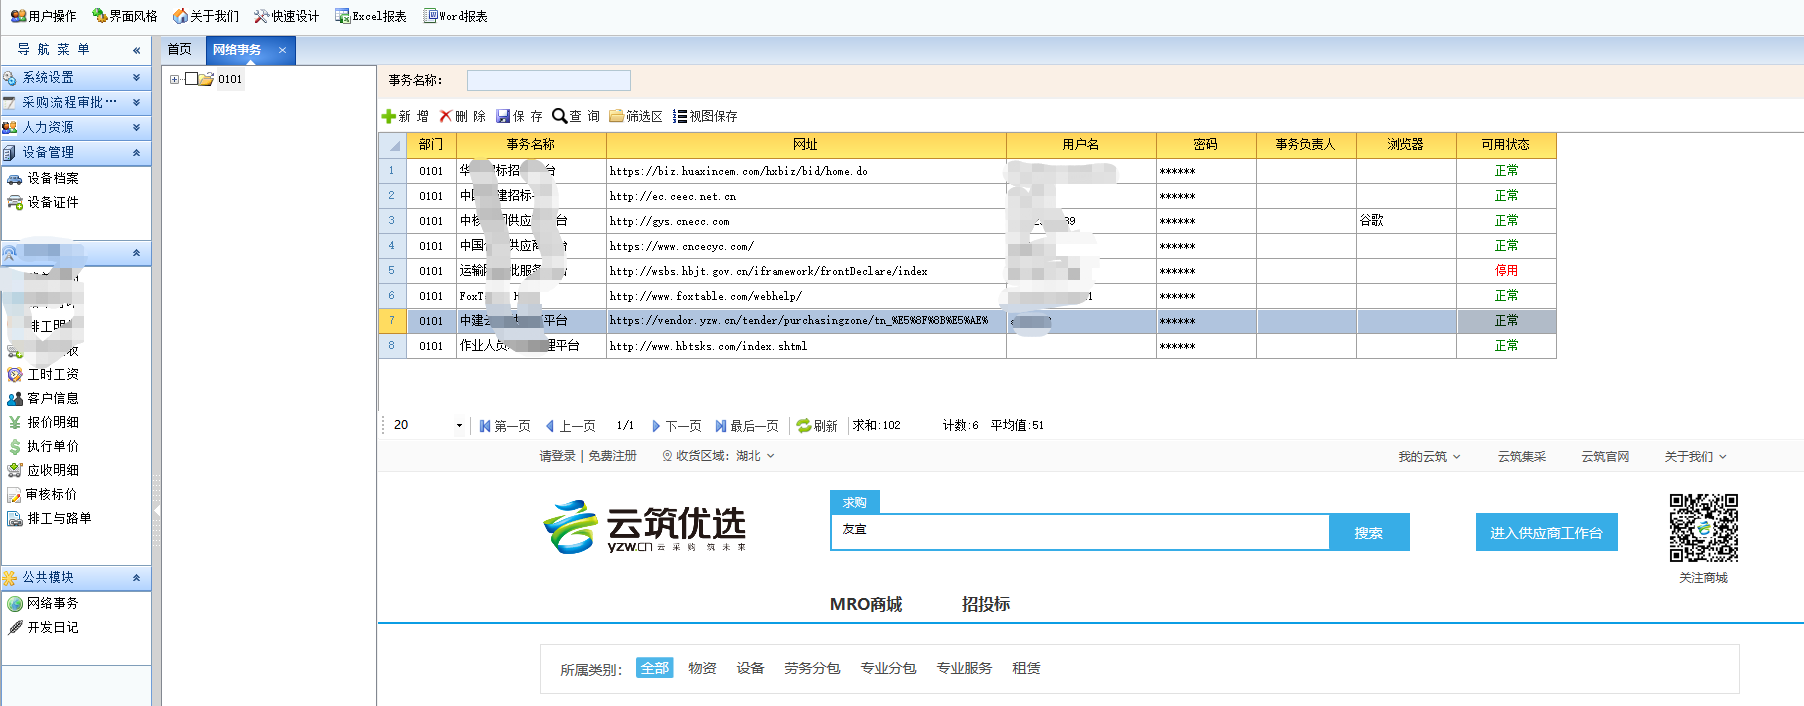Open 报价明细 module
Image resolution: width=1804 pixels, height=706 pixels.
coord(43,422)
